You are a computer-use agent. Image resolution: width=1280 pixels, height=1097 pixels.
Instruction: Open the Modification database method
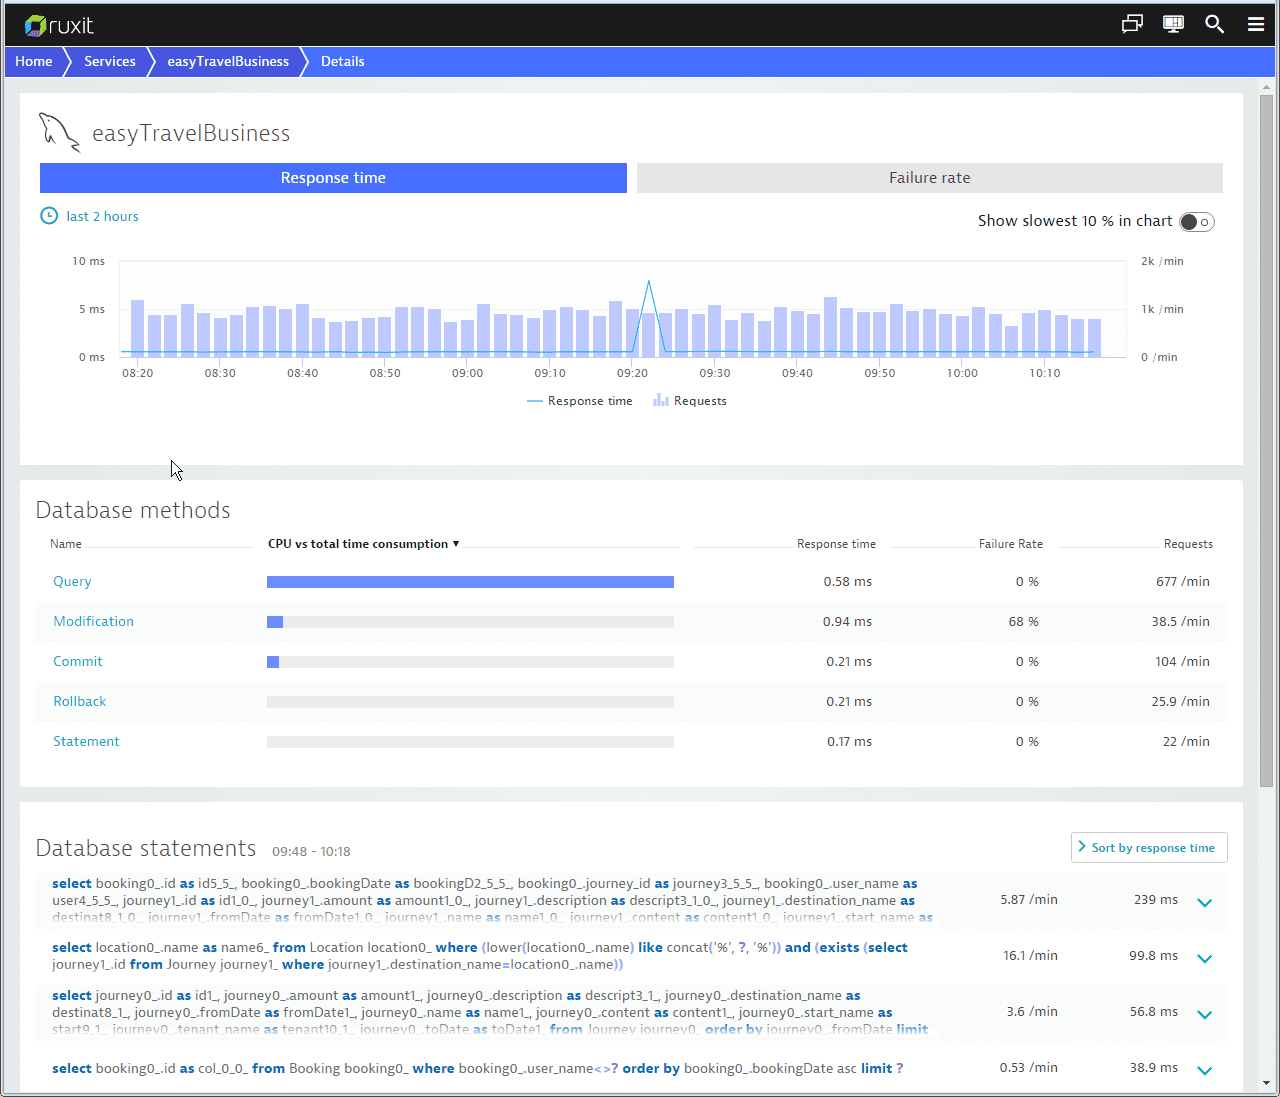pos(93,621)
